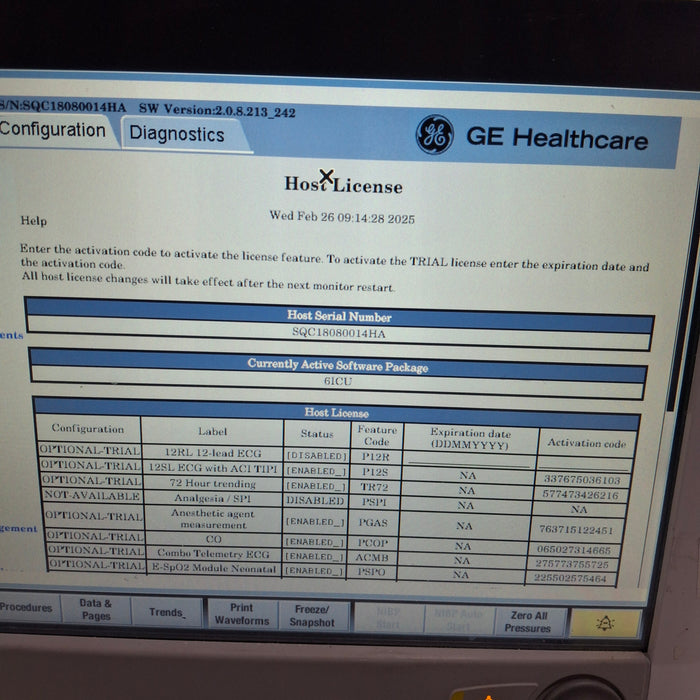The height and width of the screenshot is (700, 700).
Task: Select status field for 72 Hour trending
Action: point(316,486)
